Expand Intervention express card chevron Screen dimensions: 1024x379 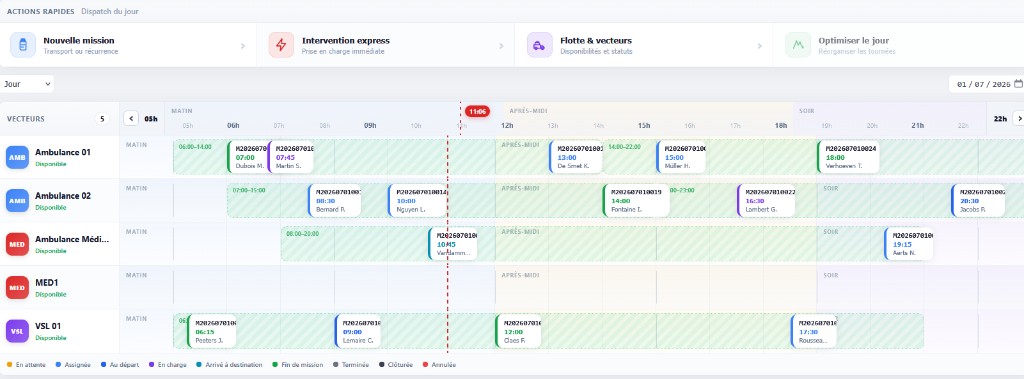click(x=502, y=46)
